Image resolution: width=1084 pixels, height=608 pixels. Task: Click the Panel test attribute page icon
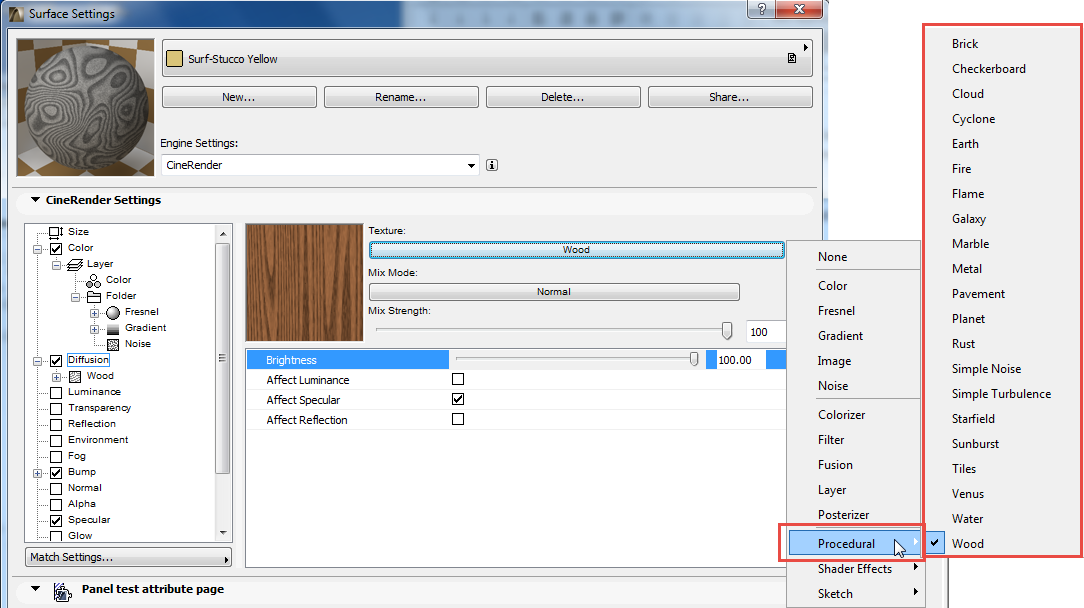pos(62,591)
